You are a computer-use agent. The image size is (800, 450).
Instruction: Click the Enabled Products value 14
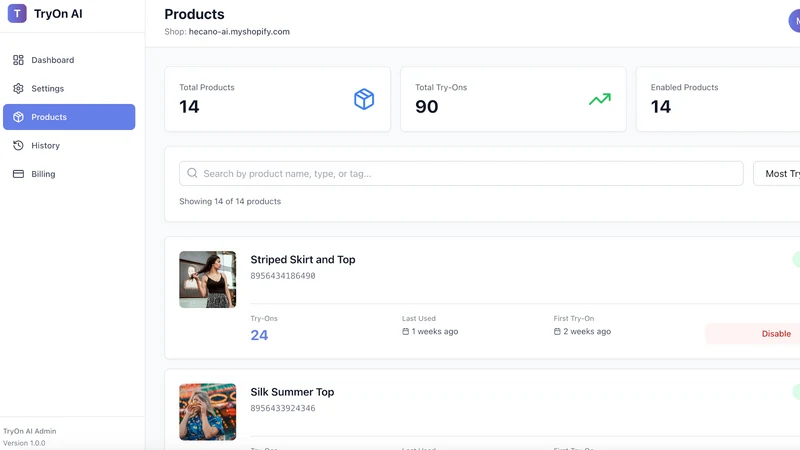[x=661, y=107]
